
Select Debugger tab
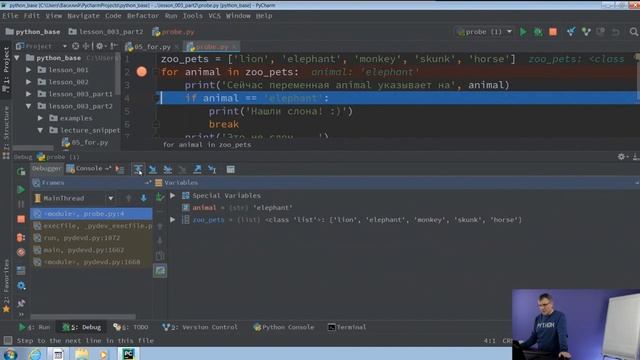tap(46, 169)
